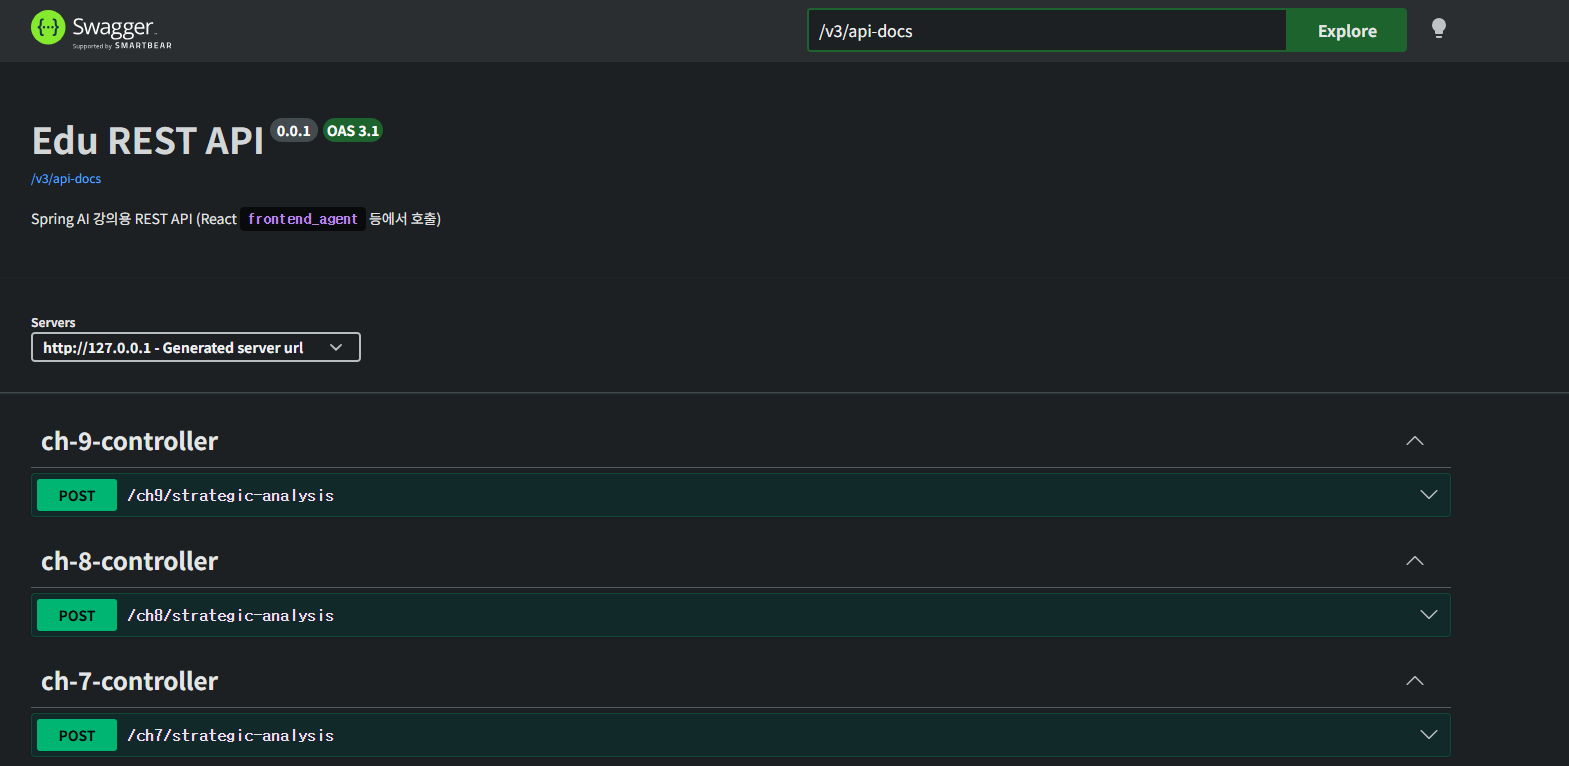Click the OAS 3.1 badge

[353, 131]
